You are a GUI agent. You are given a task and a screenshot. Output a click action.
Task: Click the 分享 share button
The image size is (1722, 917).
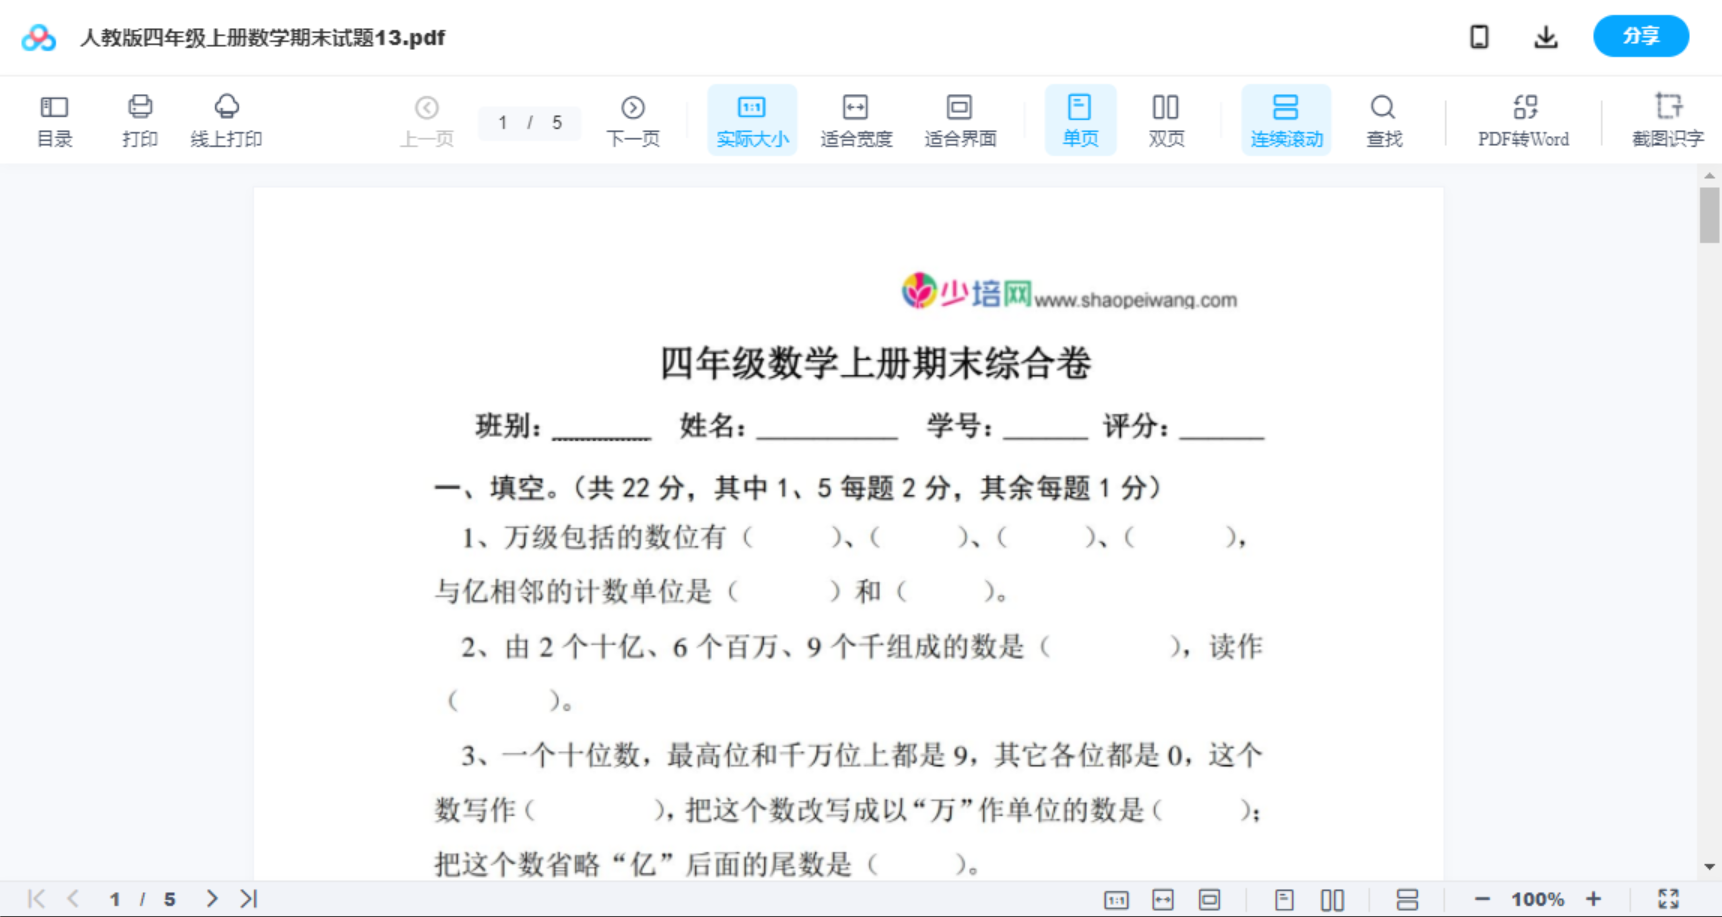point(1640,36)
